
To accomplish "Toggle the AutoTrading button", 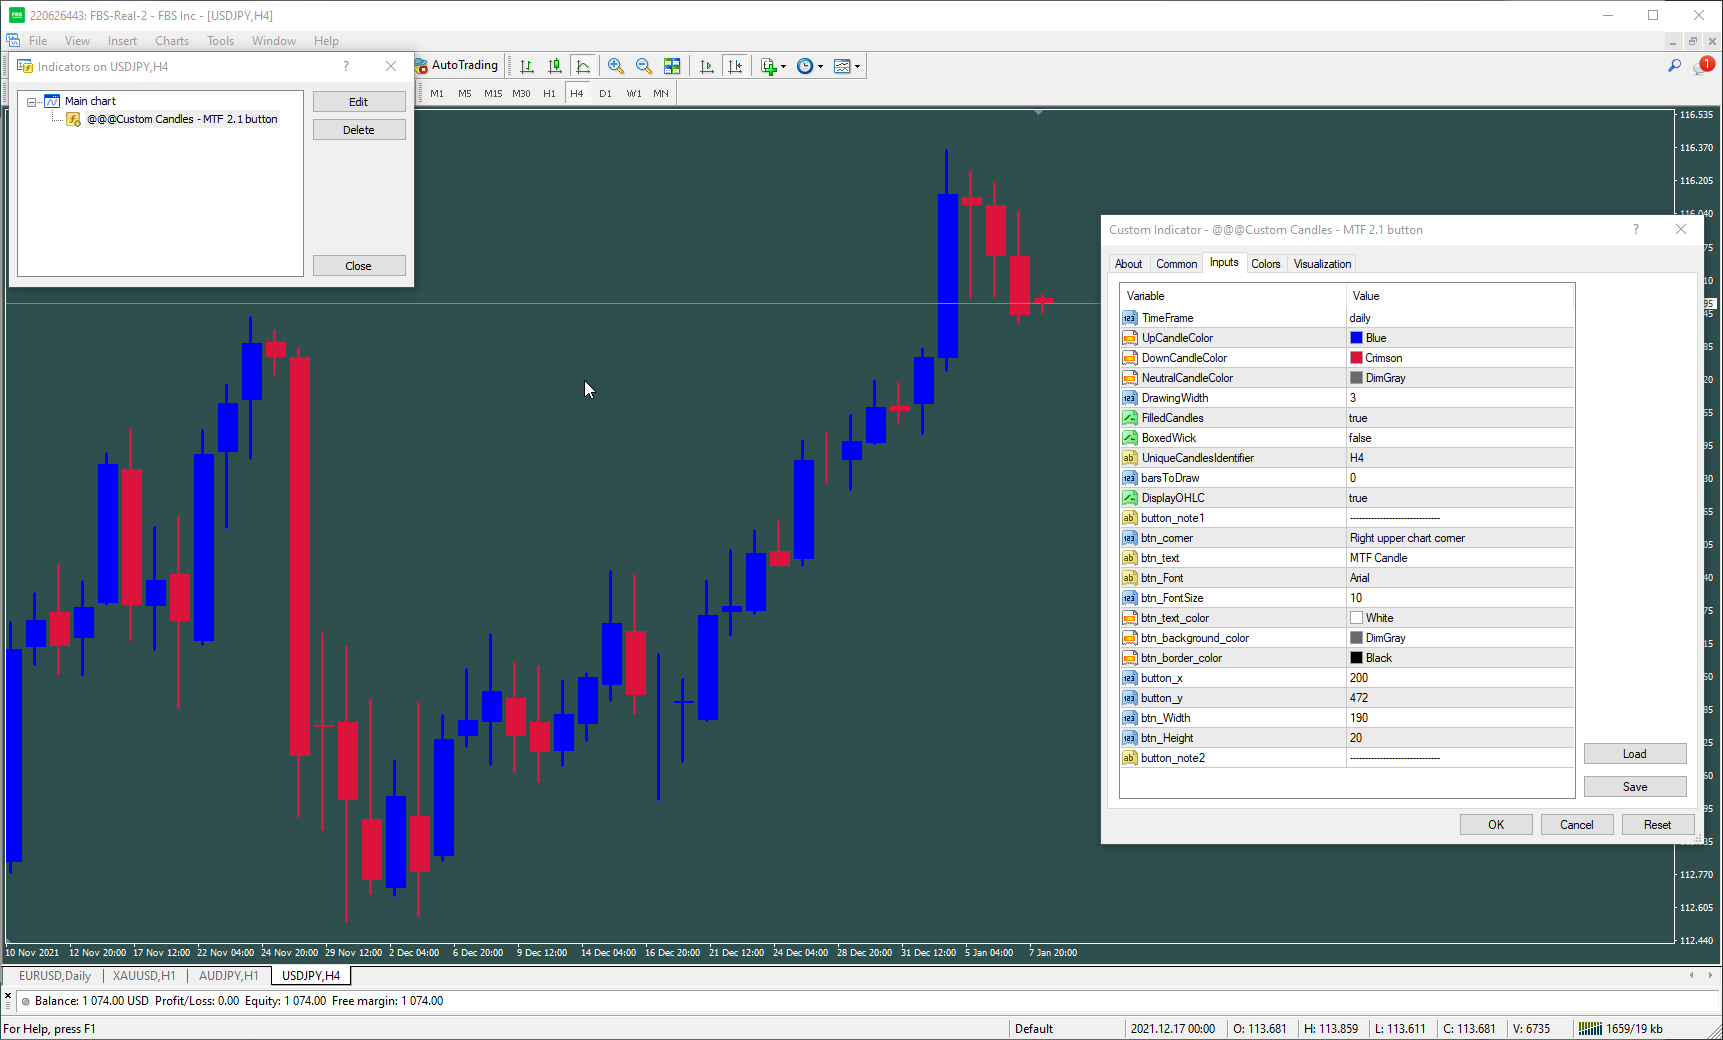I will click(458, 66).
